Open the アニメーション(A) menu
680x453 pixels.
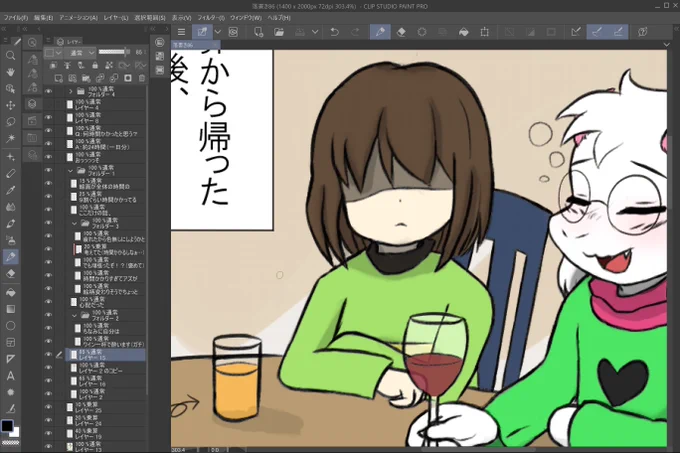pos(78,18)
